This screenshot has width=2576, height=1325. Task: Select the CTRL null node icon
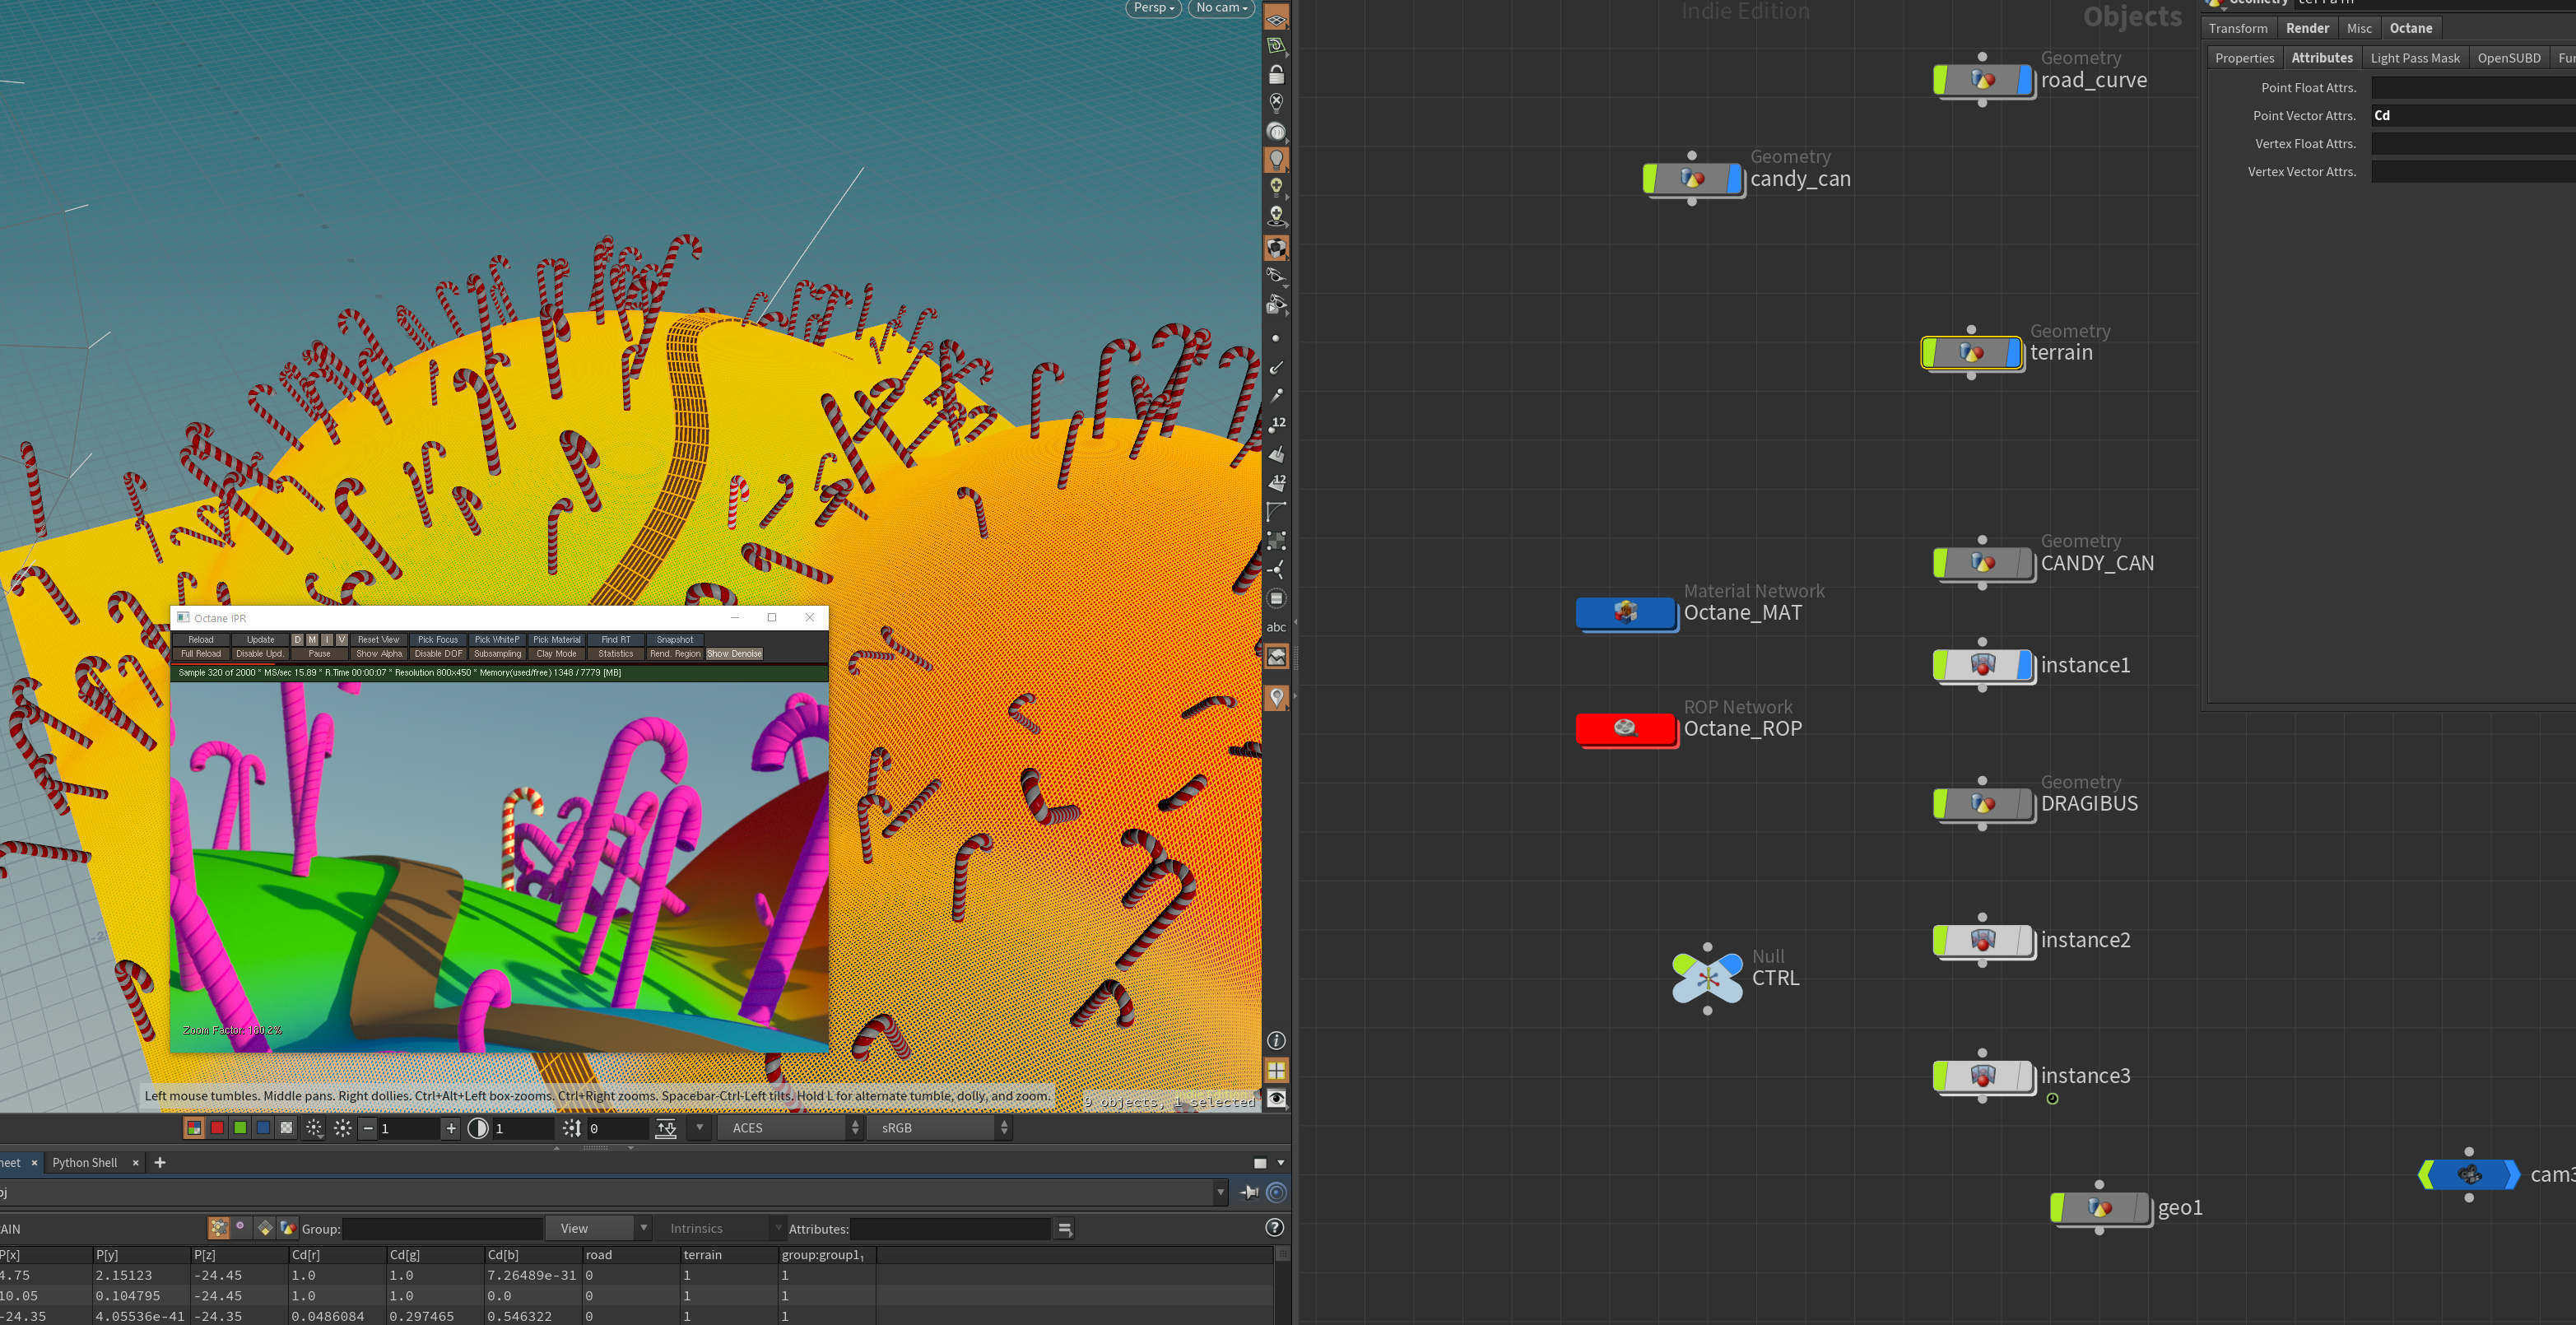pyautogui.click(x=1707, y=978)
